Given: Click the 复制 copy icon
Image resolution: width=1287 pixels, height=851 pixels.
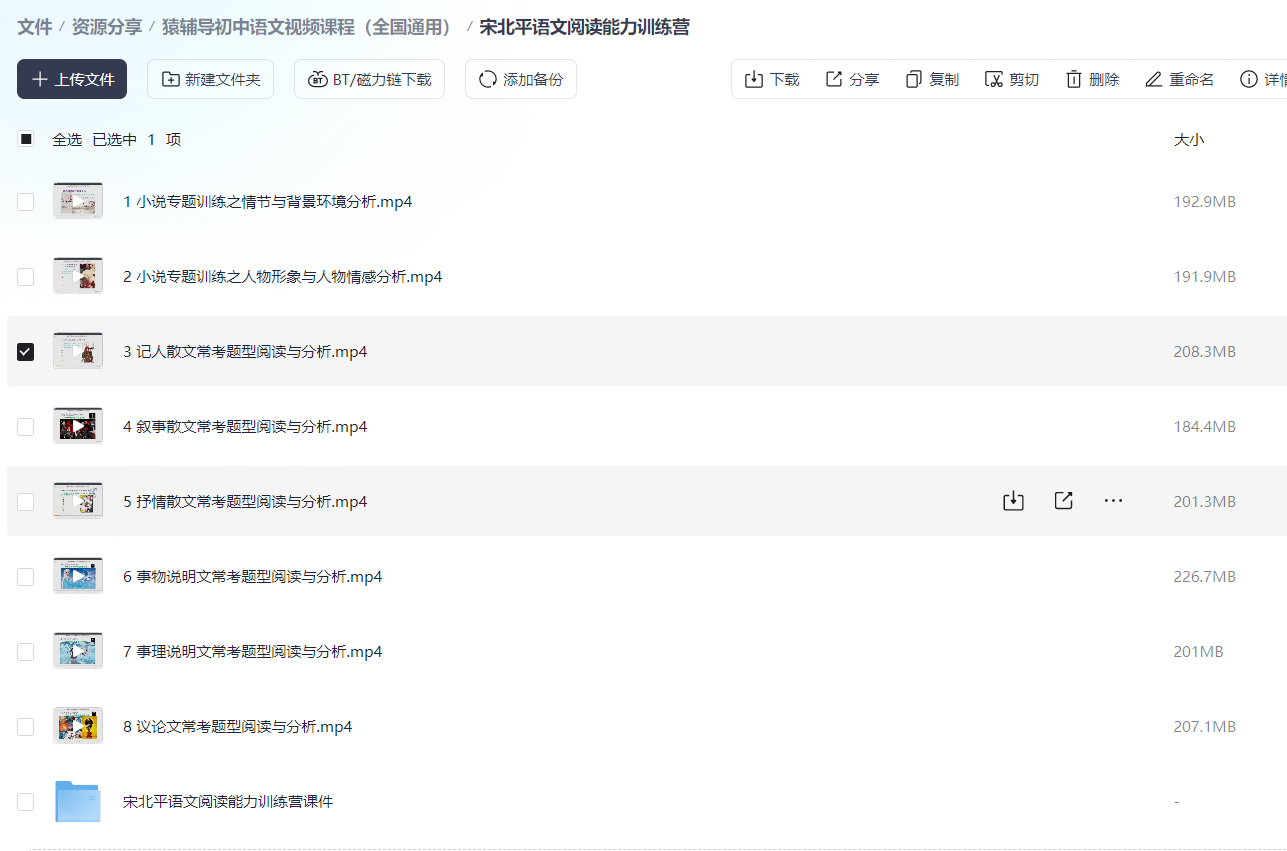Looking at the screenshot, I should coord(913,79).
